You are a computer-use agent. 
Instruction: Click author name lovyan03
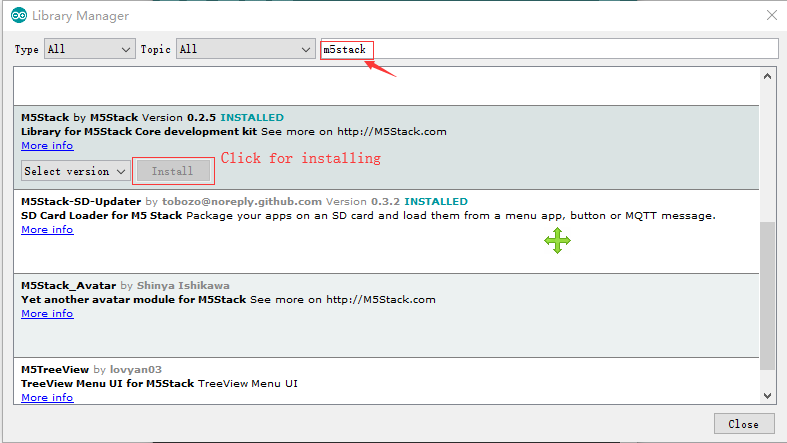click(136, 370)
